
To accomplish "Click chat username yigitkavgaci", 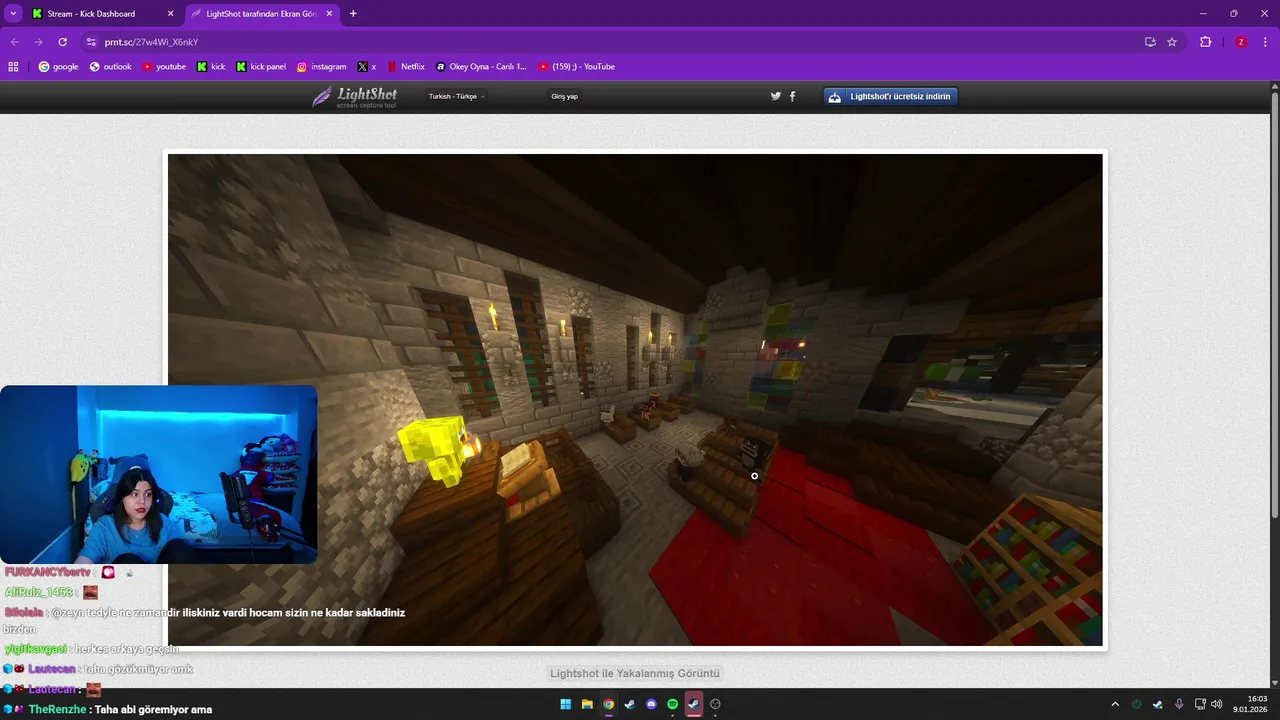I will tap(35, 649).
